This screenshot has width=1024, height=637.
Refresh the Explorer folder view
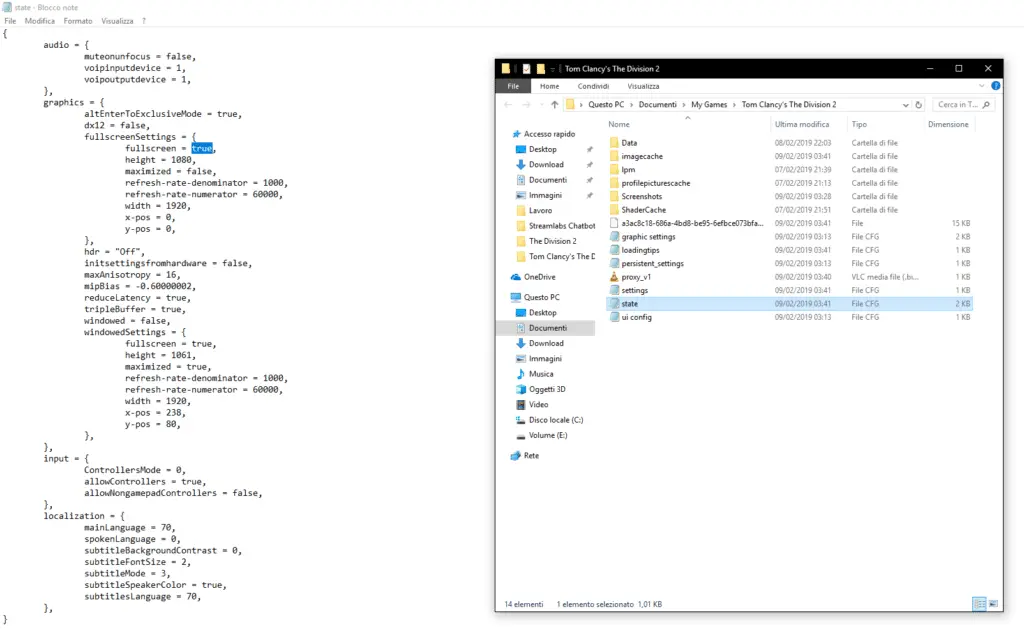918,105
